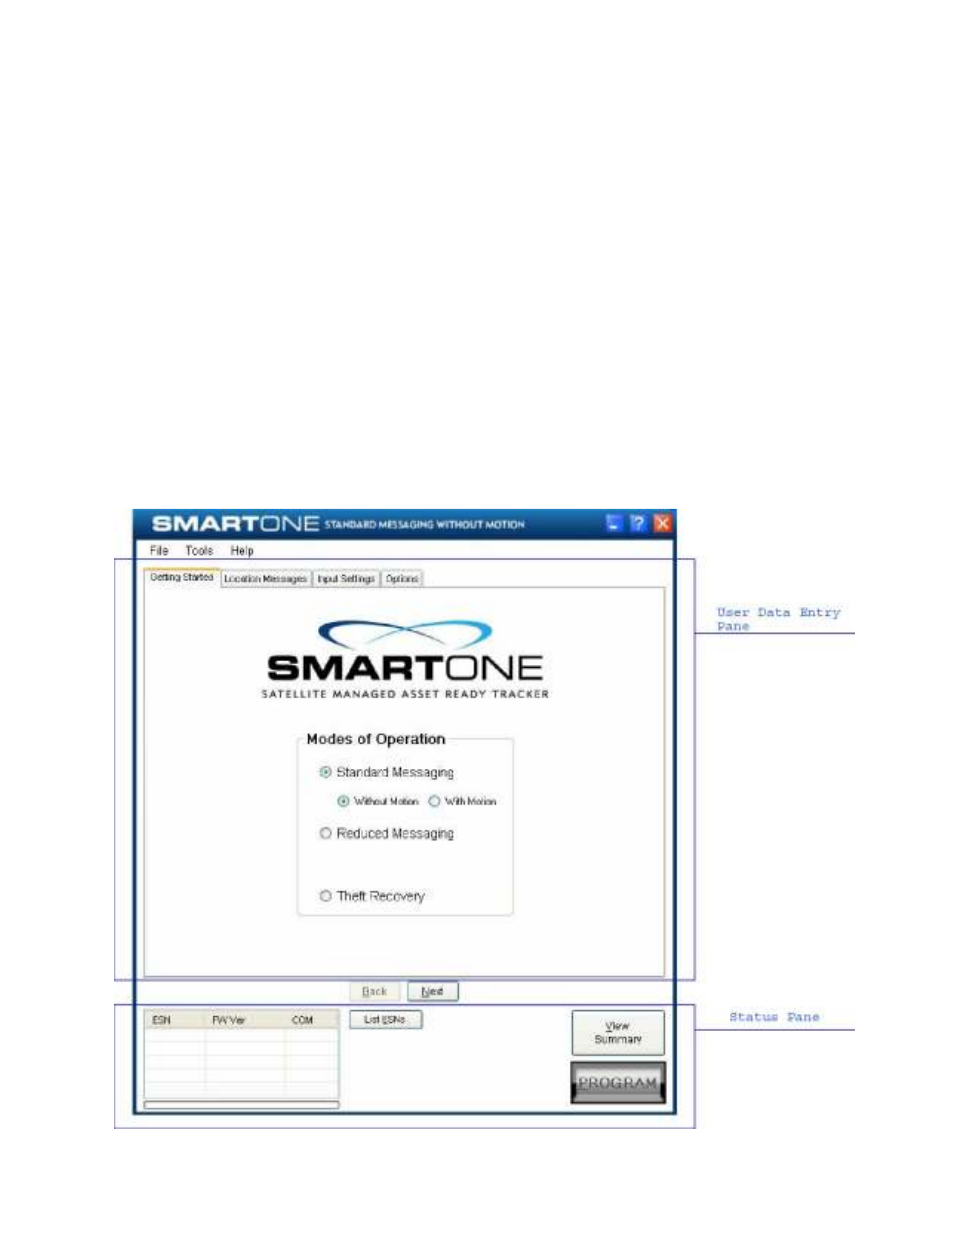This screenshot has width=954, height=1235.
Task: Open the Input Settings tab
Action: [346, 578]
